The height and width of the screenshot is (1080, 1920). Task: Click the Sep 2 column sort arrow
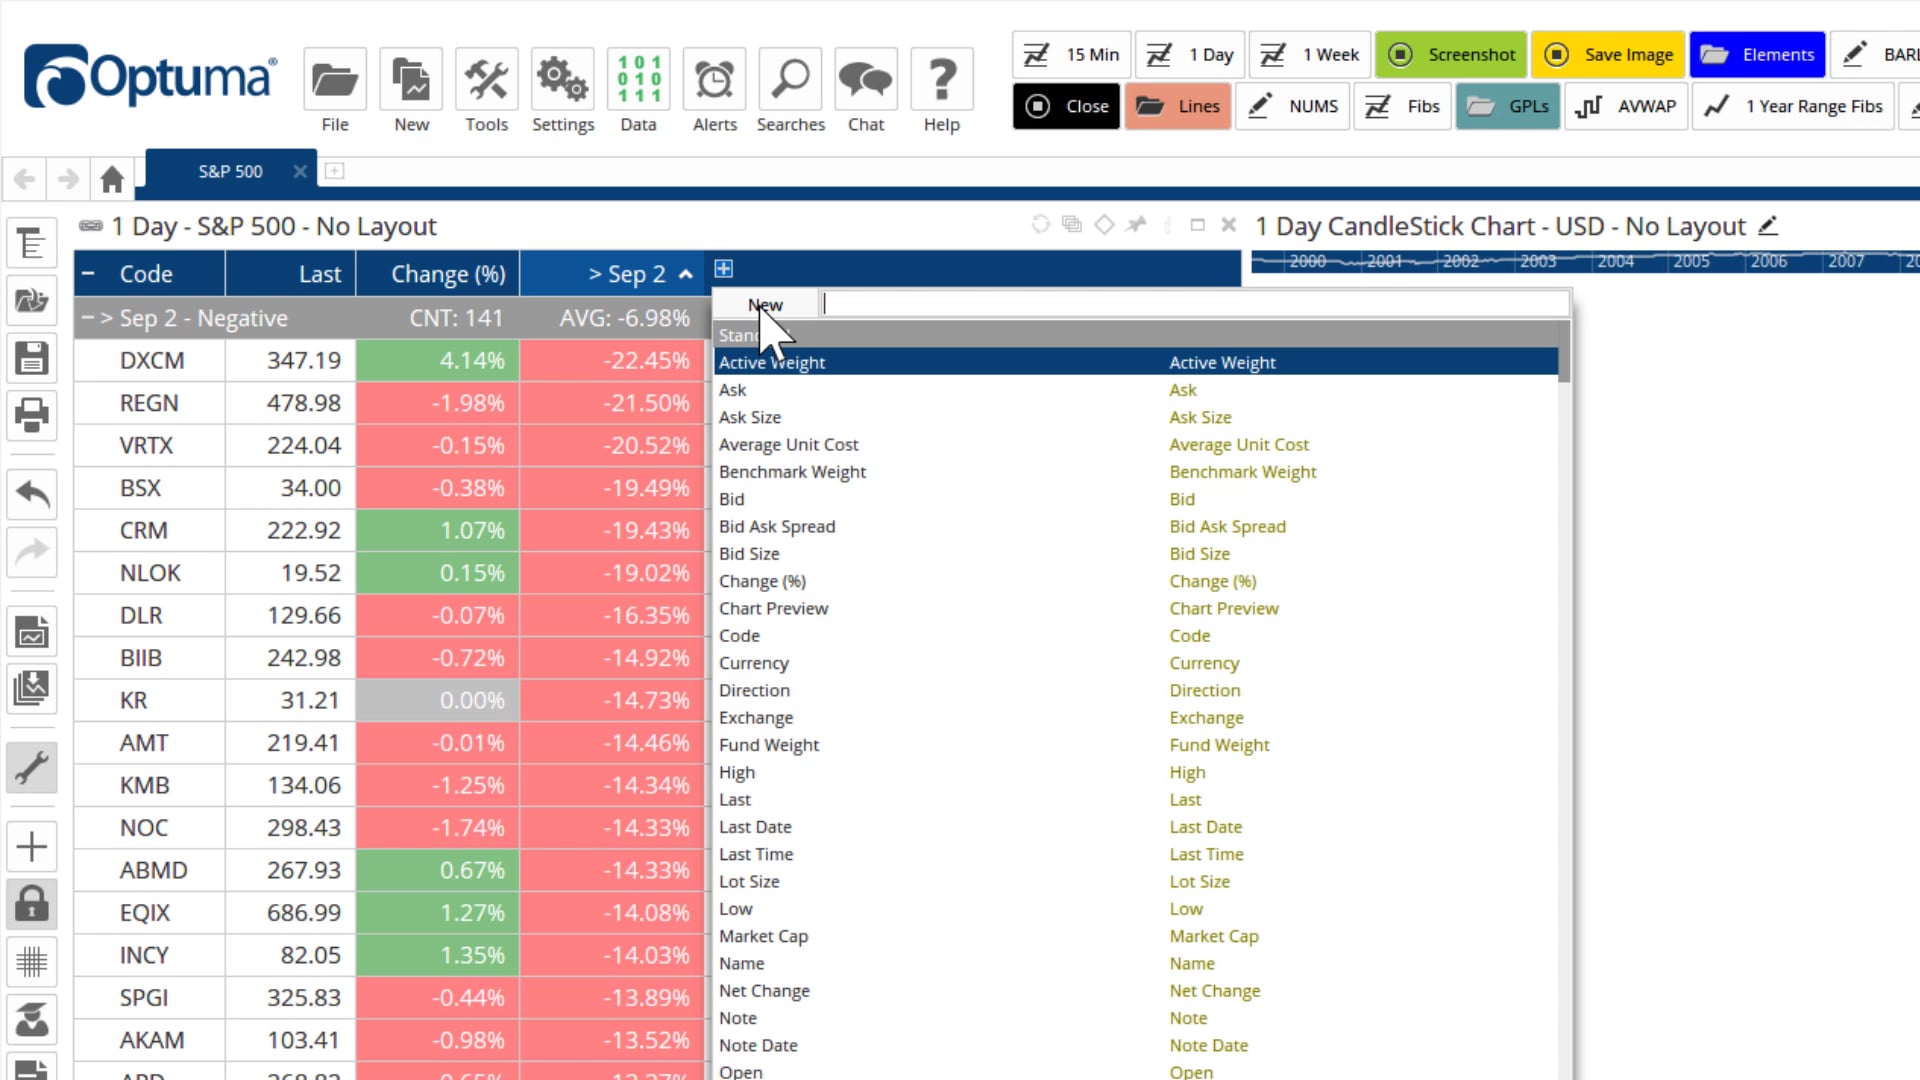686,274
